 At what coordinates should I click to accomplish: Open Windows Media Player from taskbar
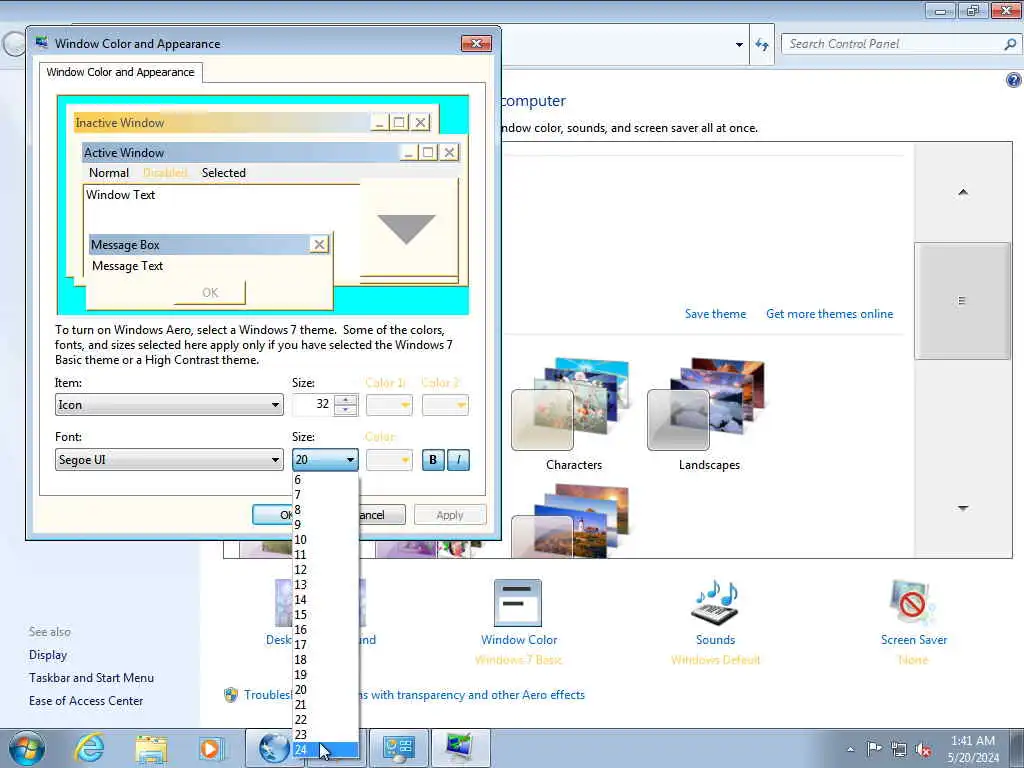click(211, 748)
